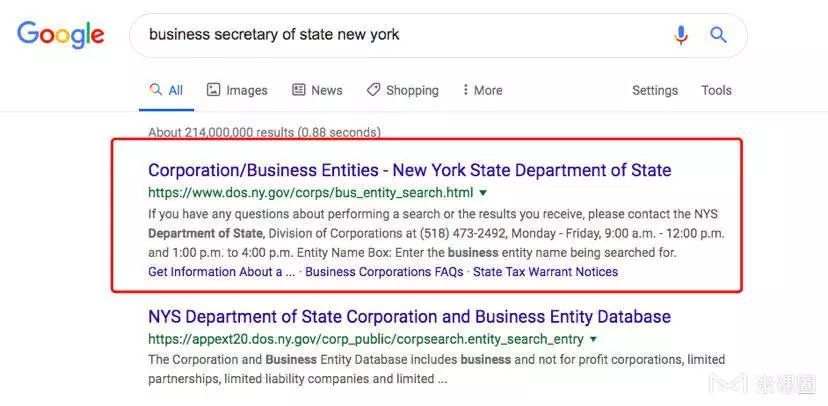Expand dropdown arrow beside dos.ny.gov URL

point(483,192)
